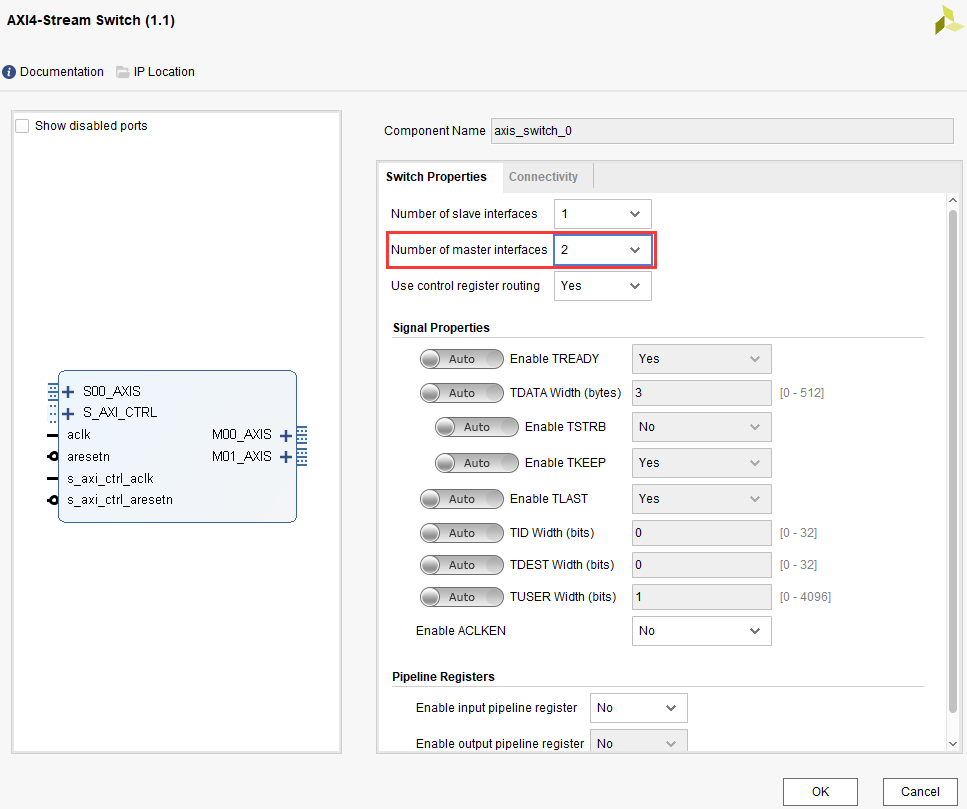Switch to the Connectivity tab

543,177
